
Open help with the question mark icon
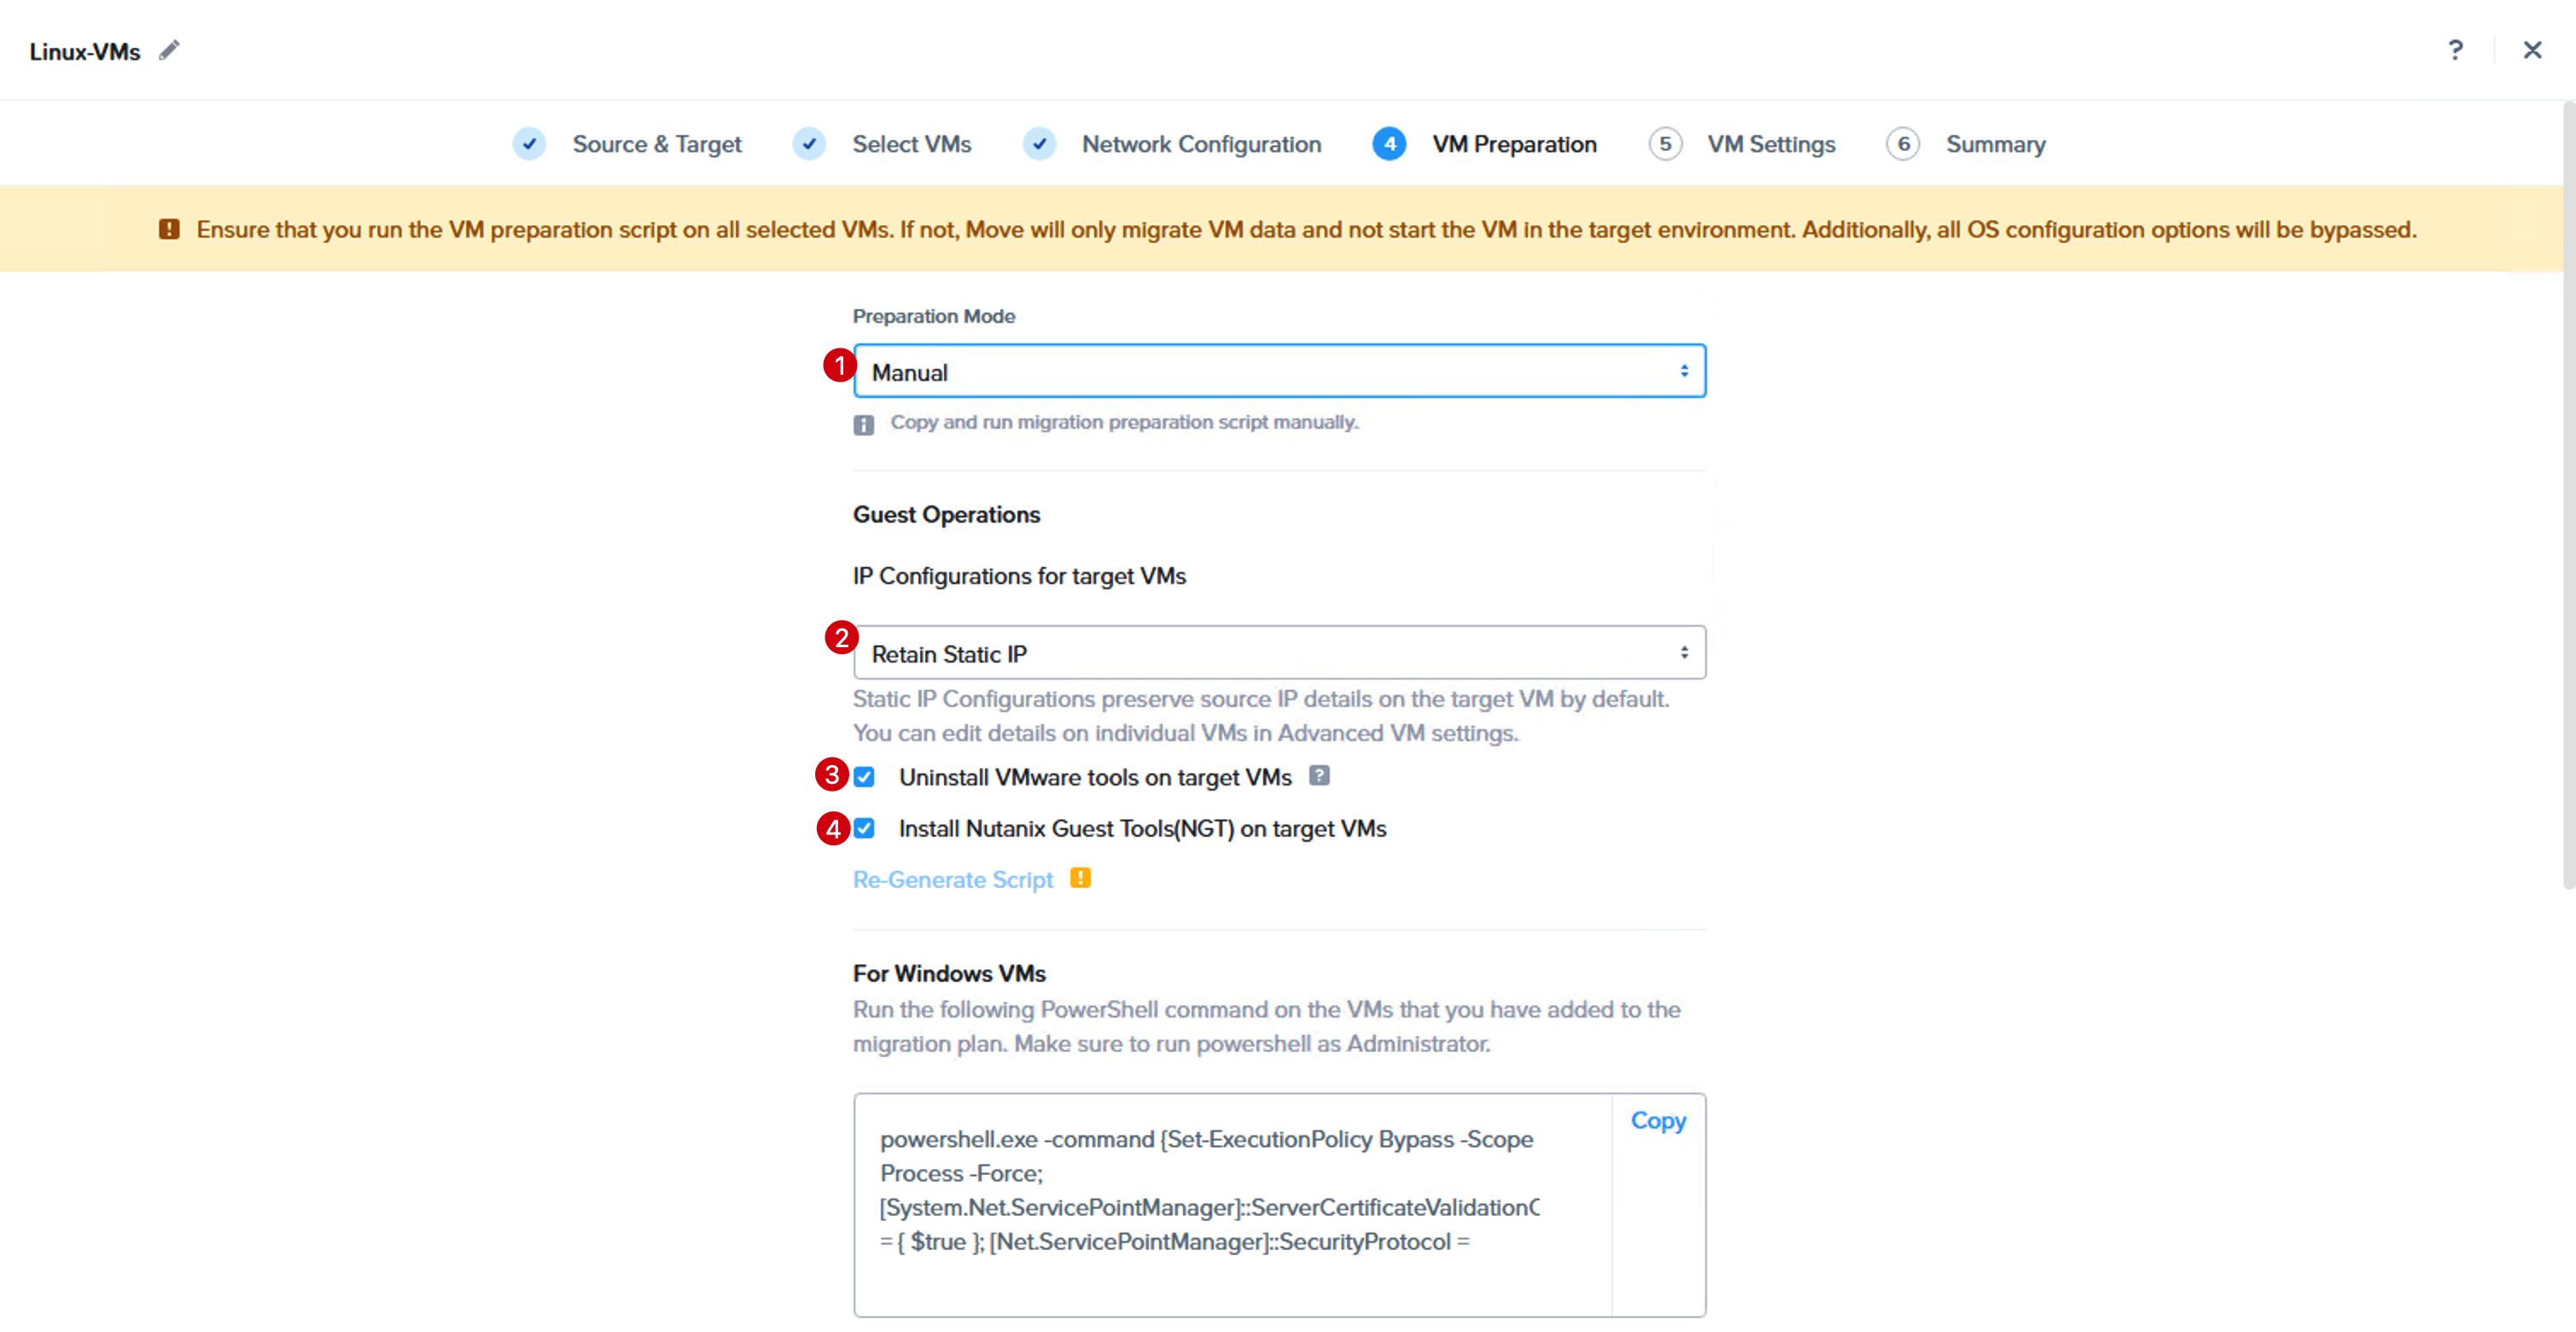click(2455, 50)
